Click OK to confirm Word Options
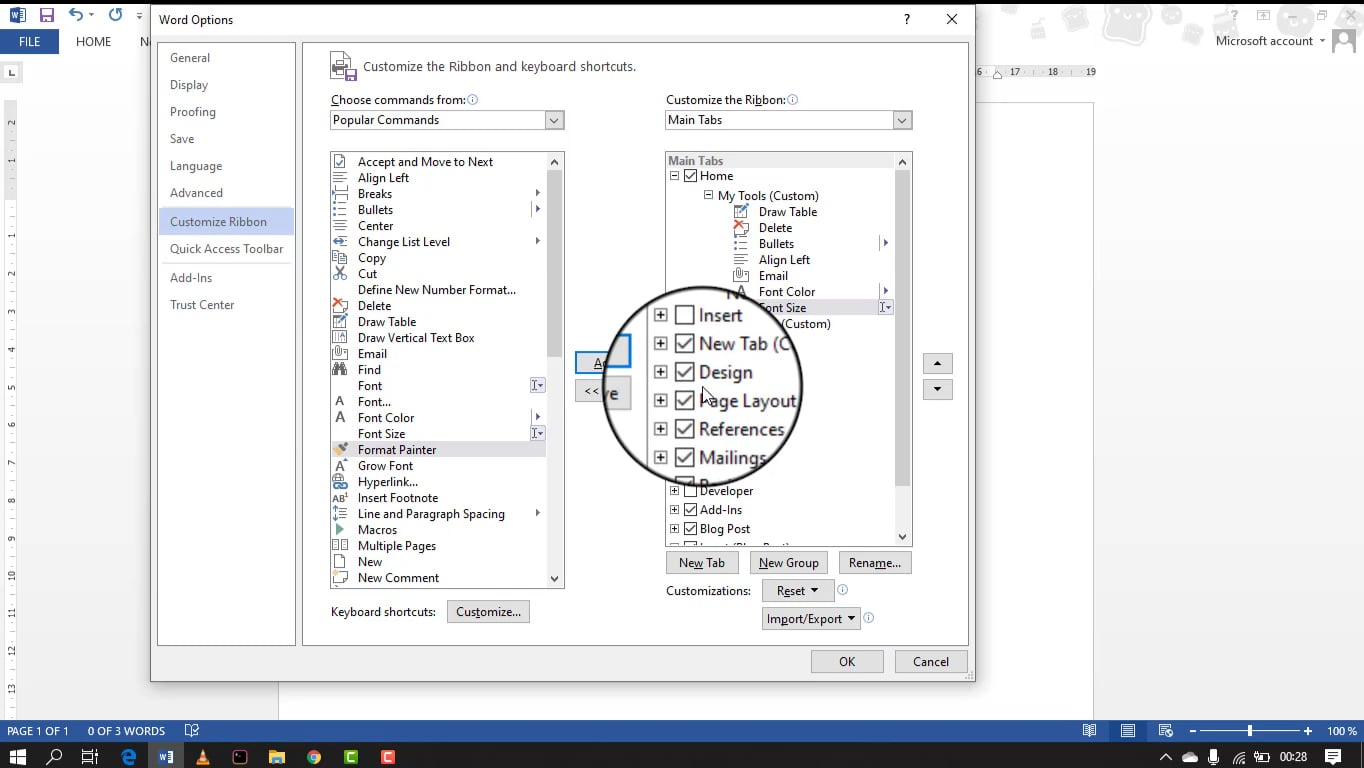Image resolution: width=1364 pixels, height=768 pixels. [x=847, y=661]
